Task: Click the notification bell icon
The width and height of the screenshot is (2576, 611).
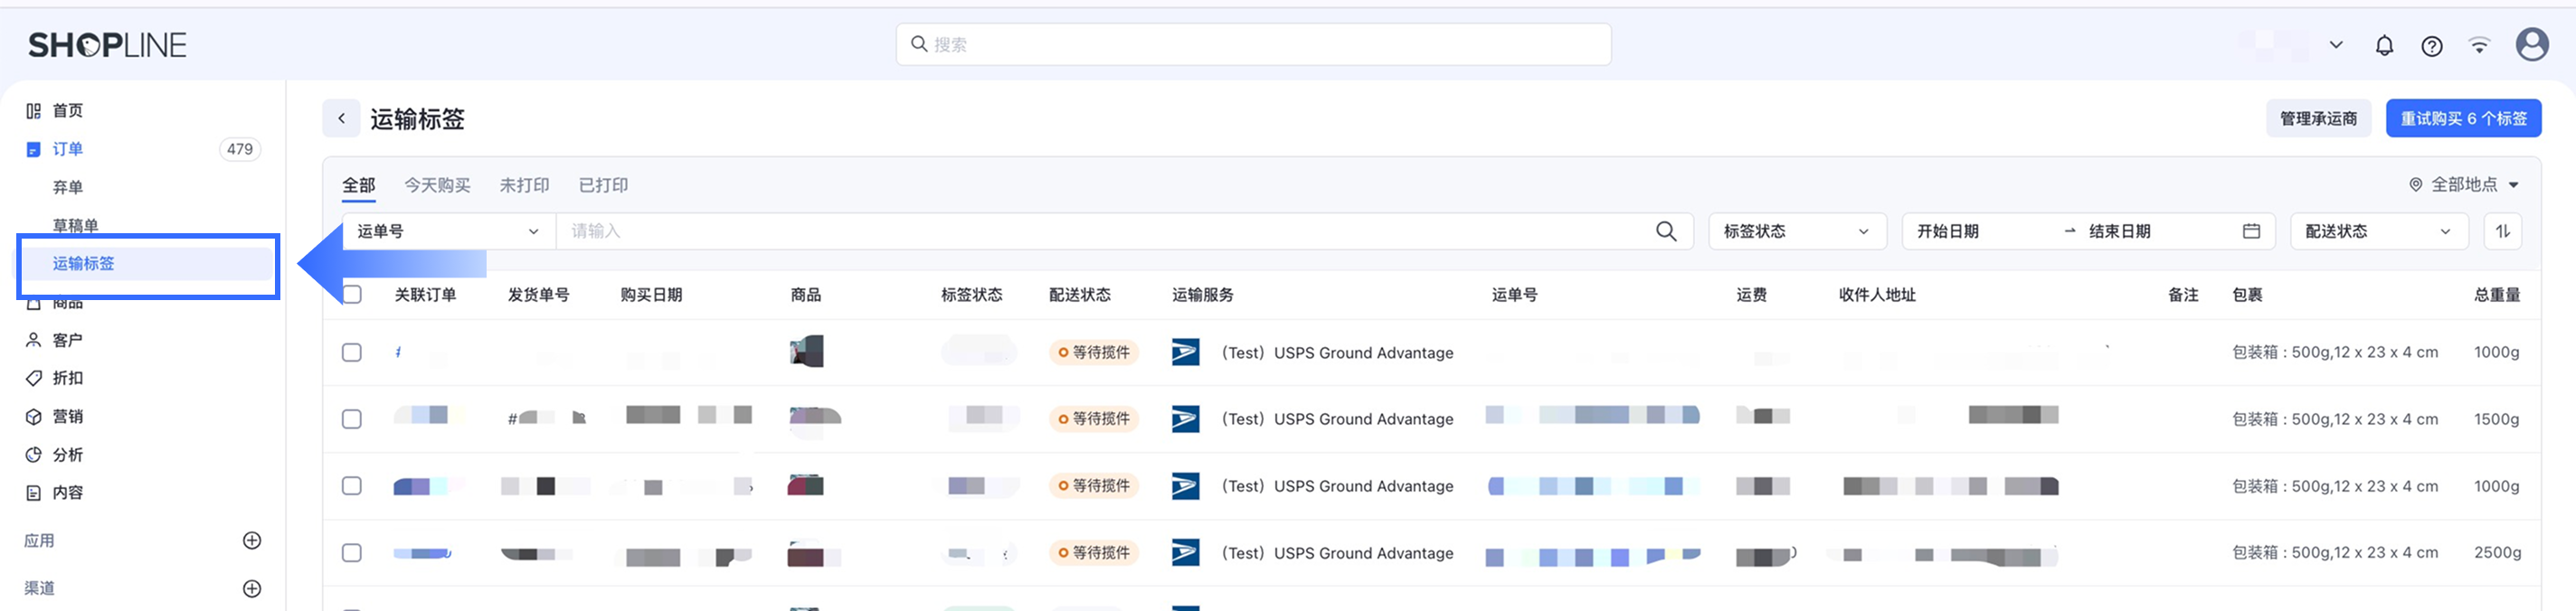Action: [2384, 45]
